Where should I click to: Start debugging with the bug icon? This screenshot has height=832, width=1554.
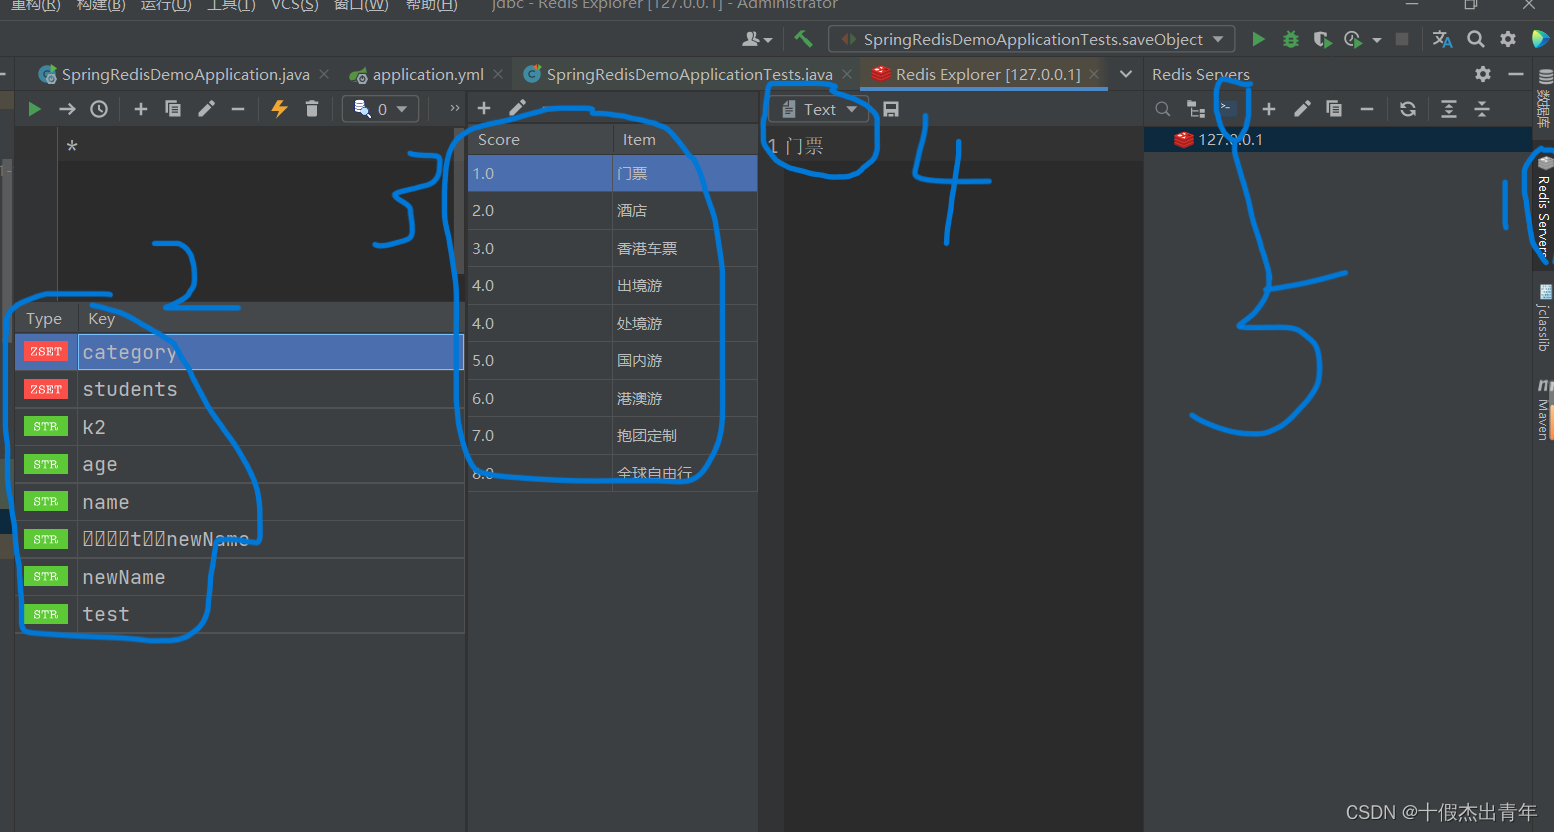(x=1291, y=39)
